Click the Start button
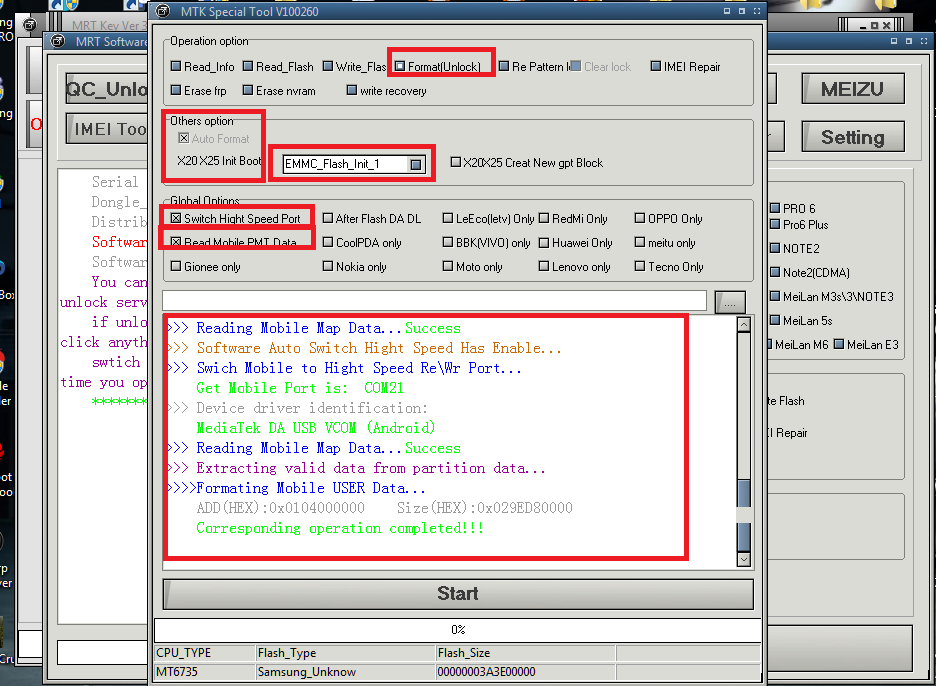The width and height of the screenshot is (936, 686). pyautogui.click(x=458, y=594)
